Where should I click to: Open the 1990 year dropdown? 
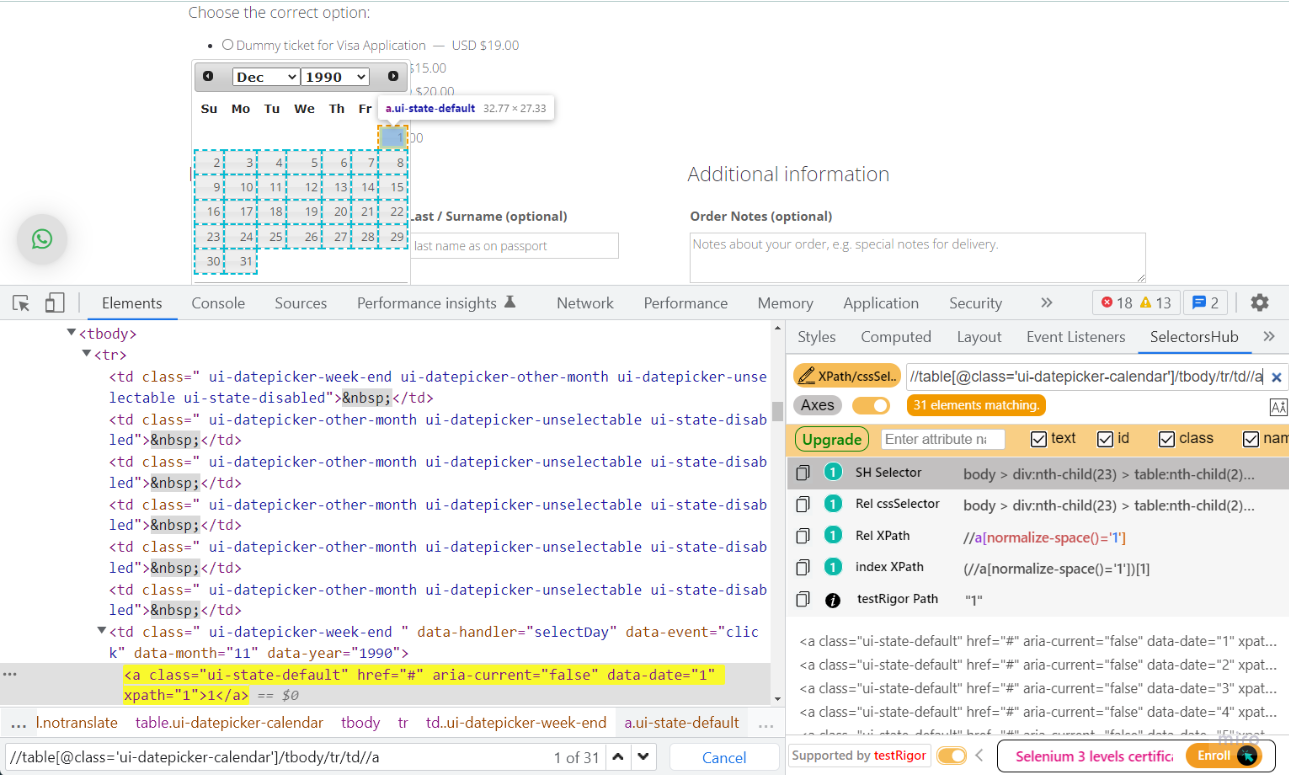(334, 76)
